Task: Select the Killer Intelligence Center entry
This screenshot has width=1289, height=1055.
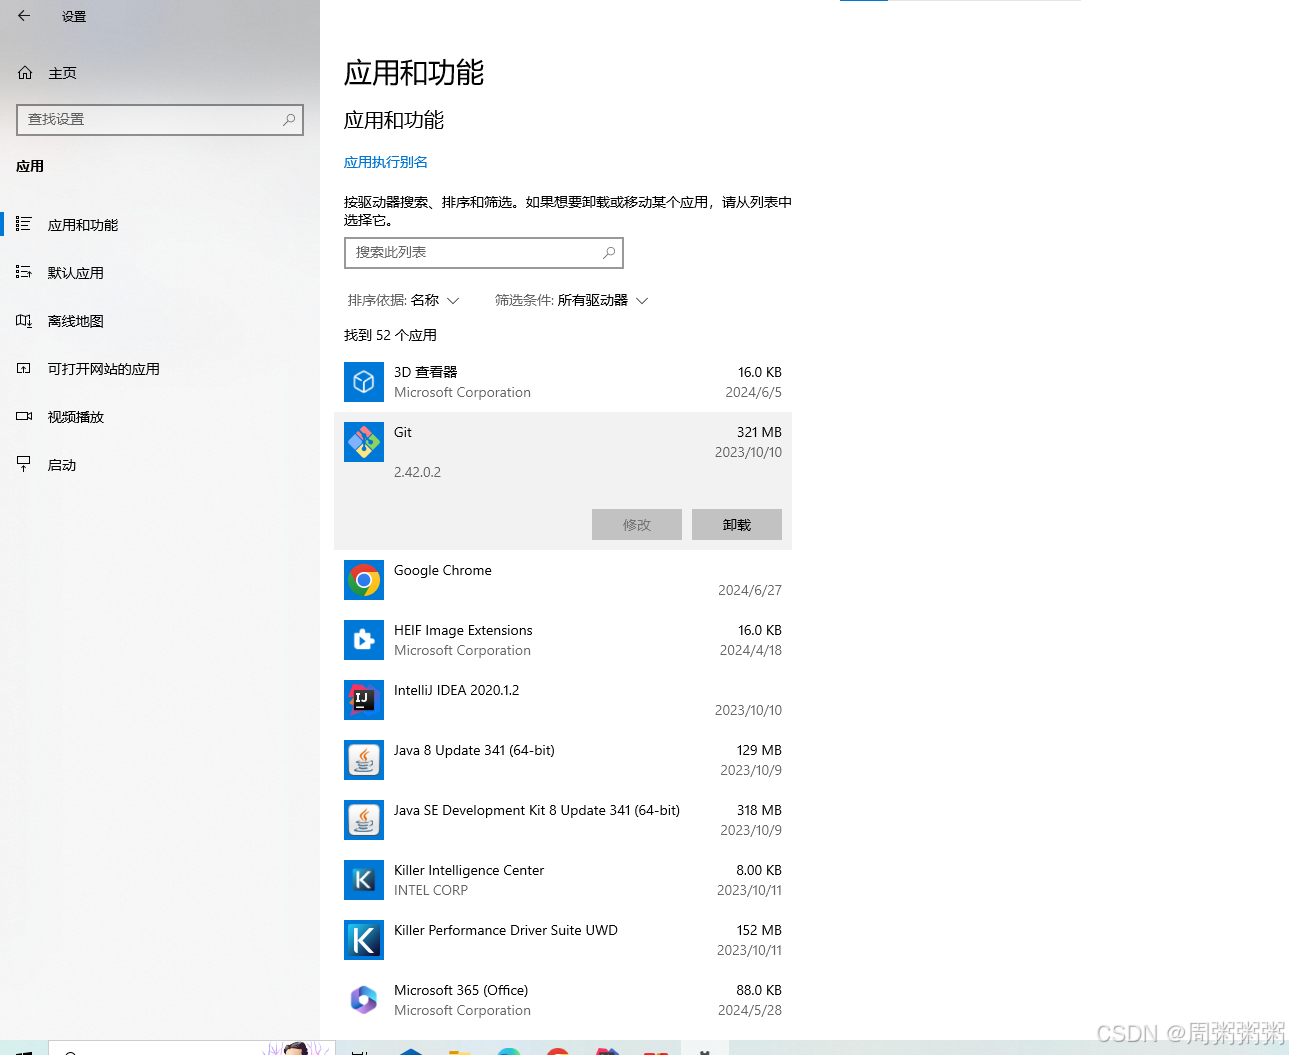Action: (563, 880)
